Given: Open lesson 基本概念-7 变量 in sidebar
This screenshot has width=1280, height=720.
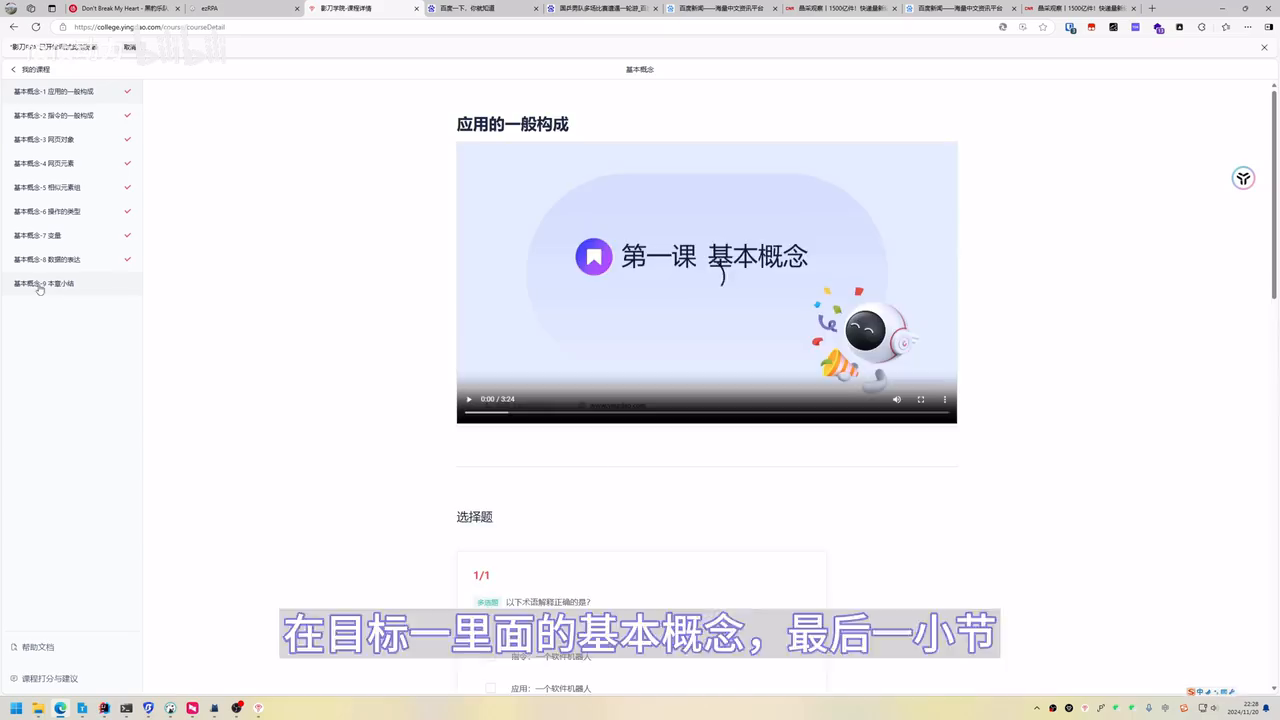Looking at the screenshot, I should [x=38, y=236].
